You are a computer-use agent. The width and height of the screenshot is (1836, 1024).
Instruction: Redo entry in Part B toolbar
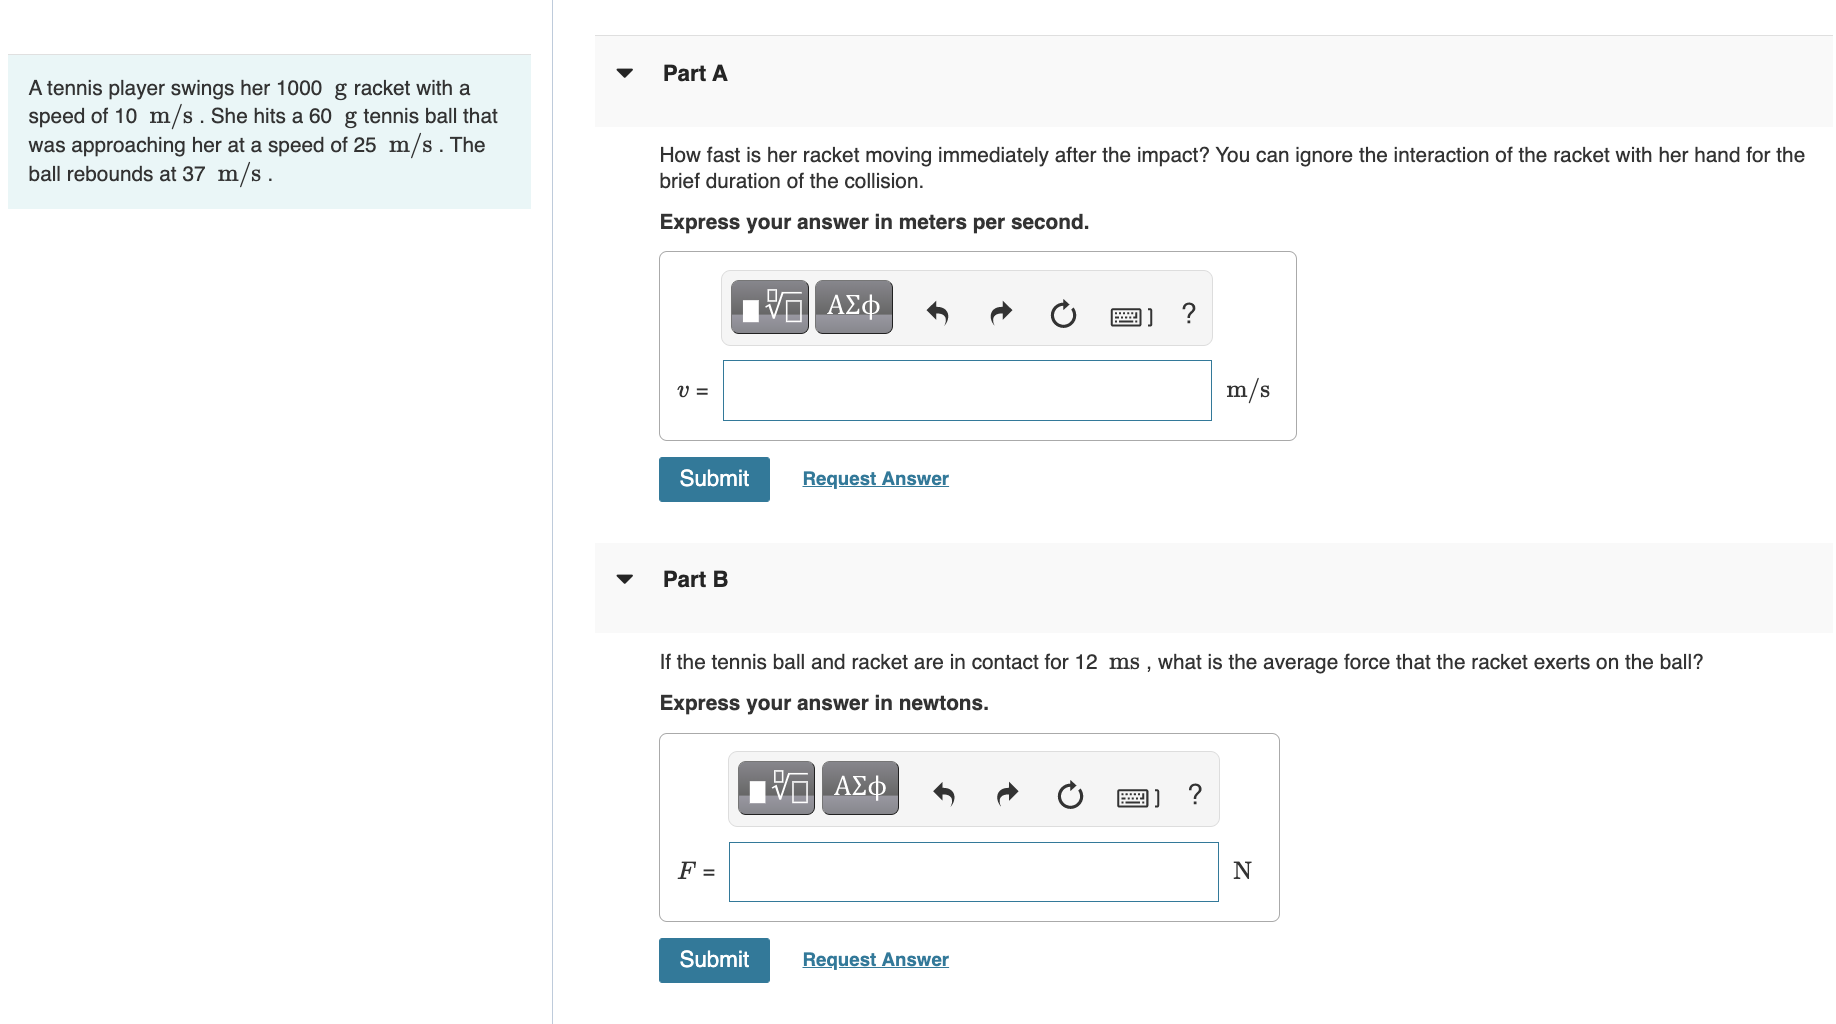click(1008, 795)
